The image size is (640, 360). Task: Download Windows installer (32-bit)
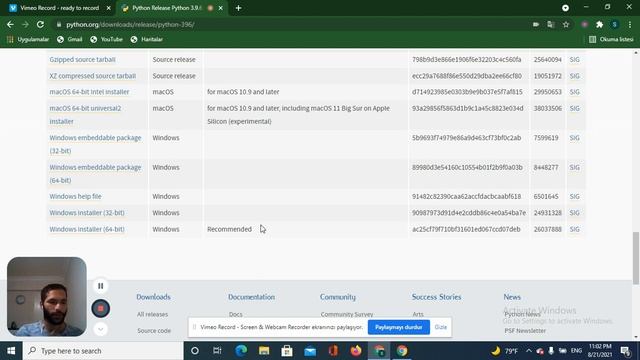coord(87,213)
